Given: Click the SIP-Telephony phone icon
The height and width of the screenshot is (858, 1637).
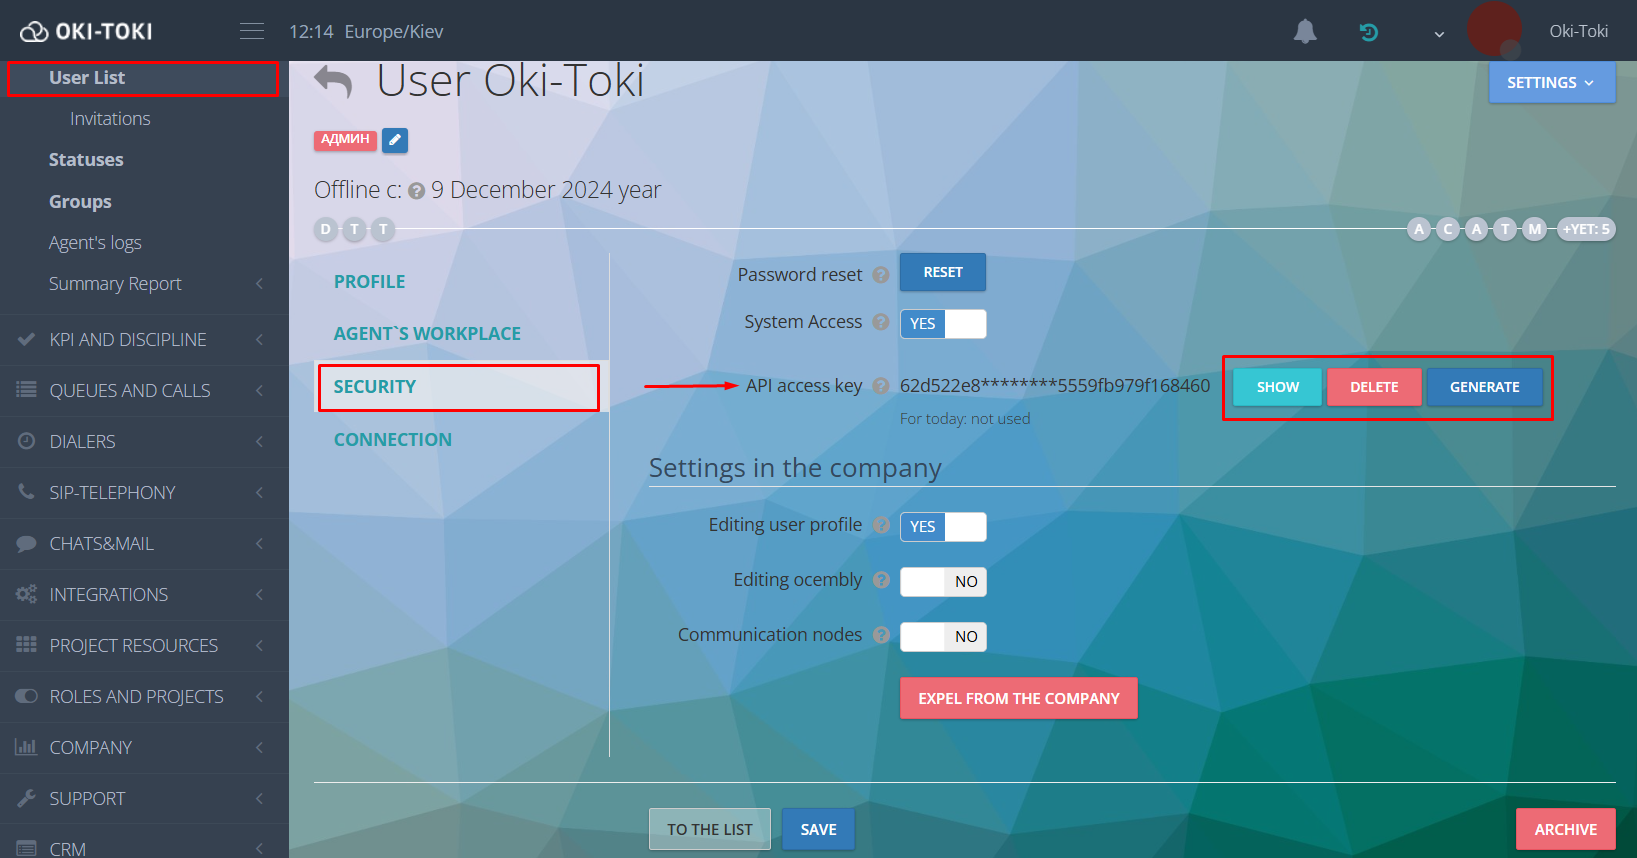Looking at the screenshot, I should point(27,491).
